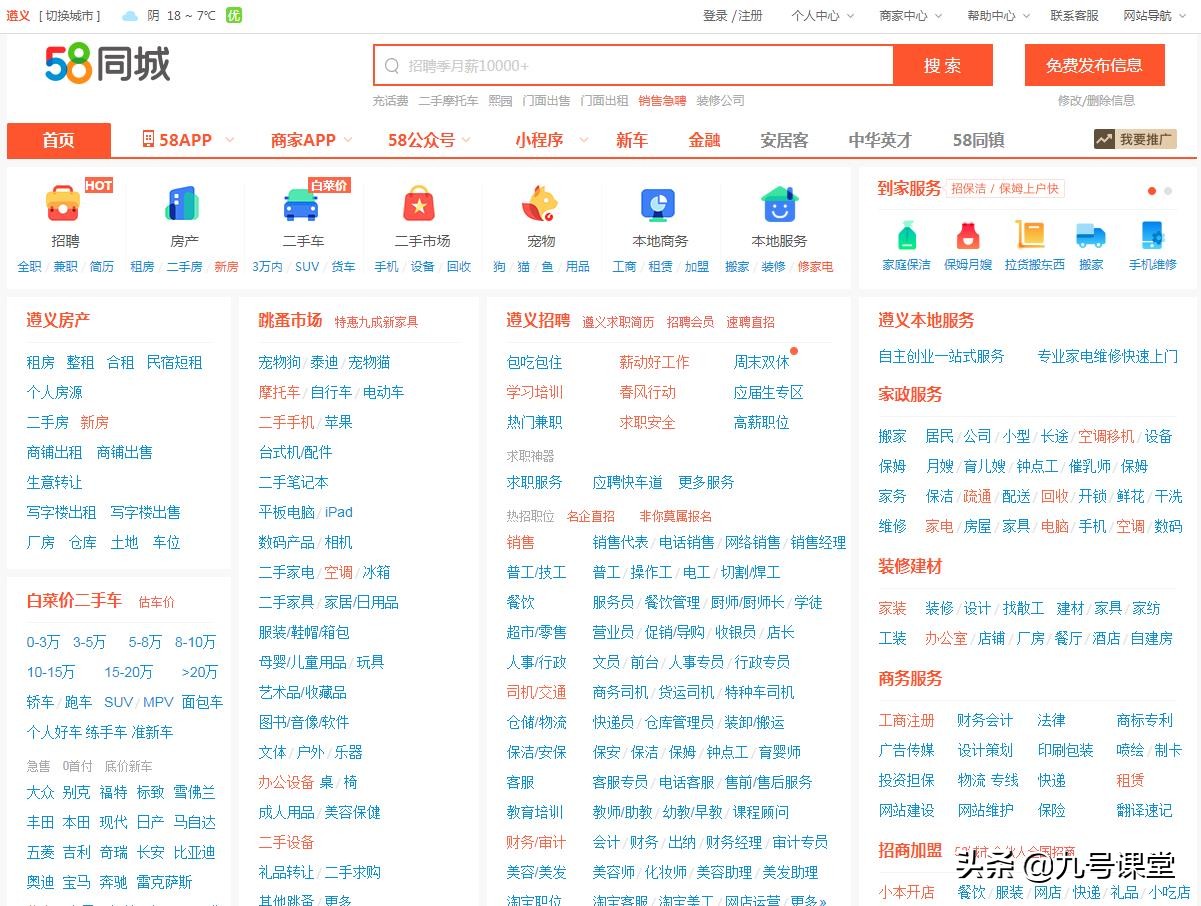Open the 宠物 pet icon
The width and height of the screenshot is (1201, 906).
[540, 203]
